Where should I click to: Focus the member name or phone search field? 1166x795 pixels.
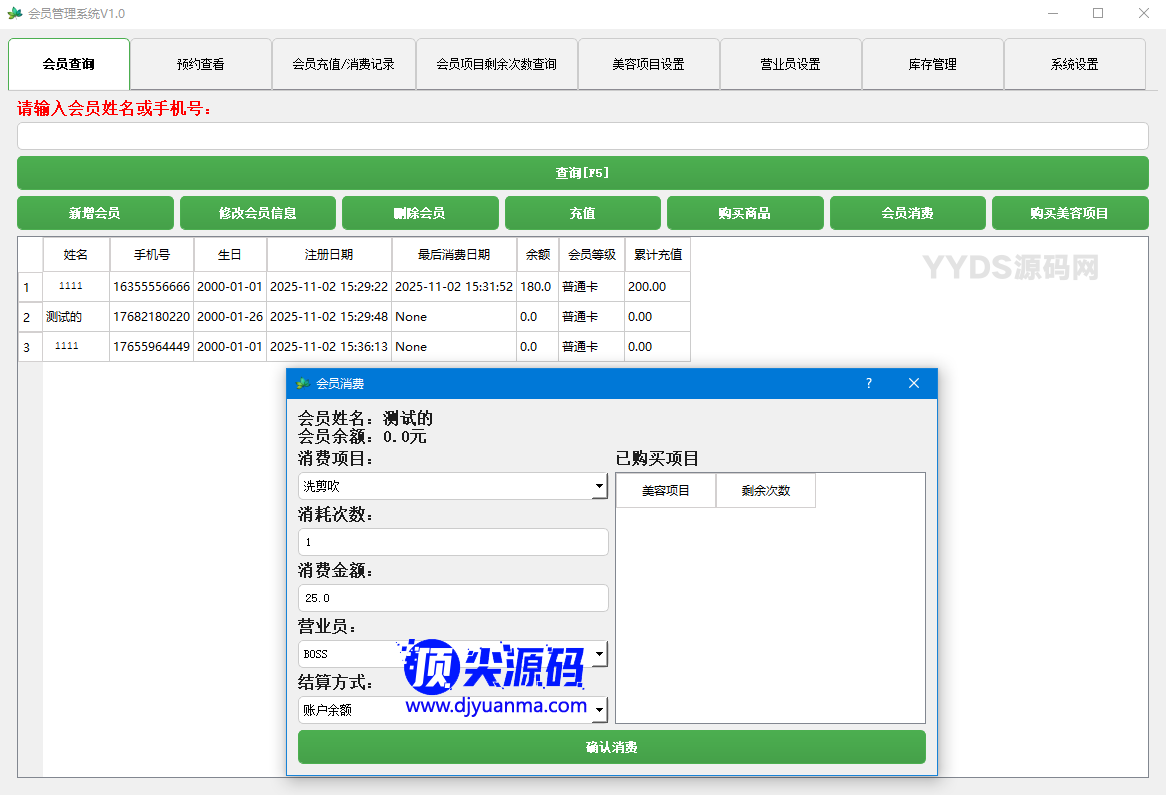tap(582, 136)
